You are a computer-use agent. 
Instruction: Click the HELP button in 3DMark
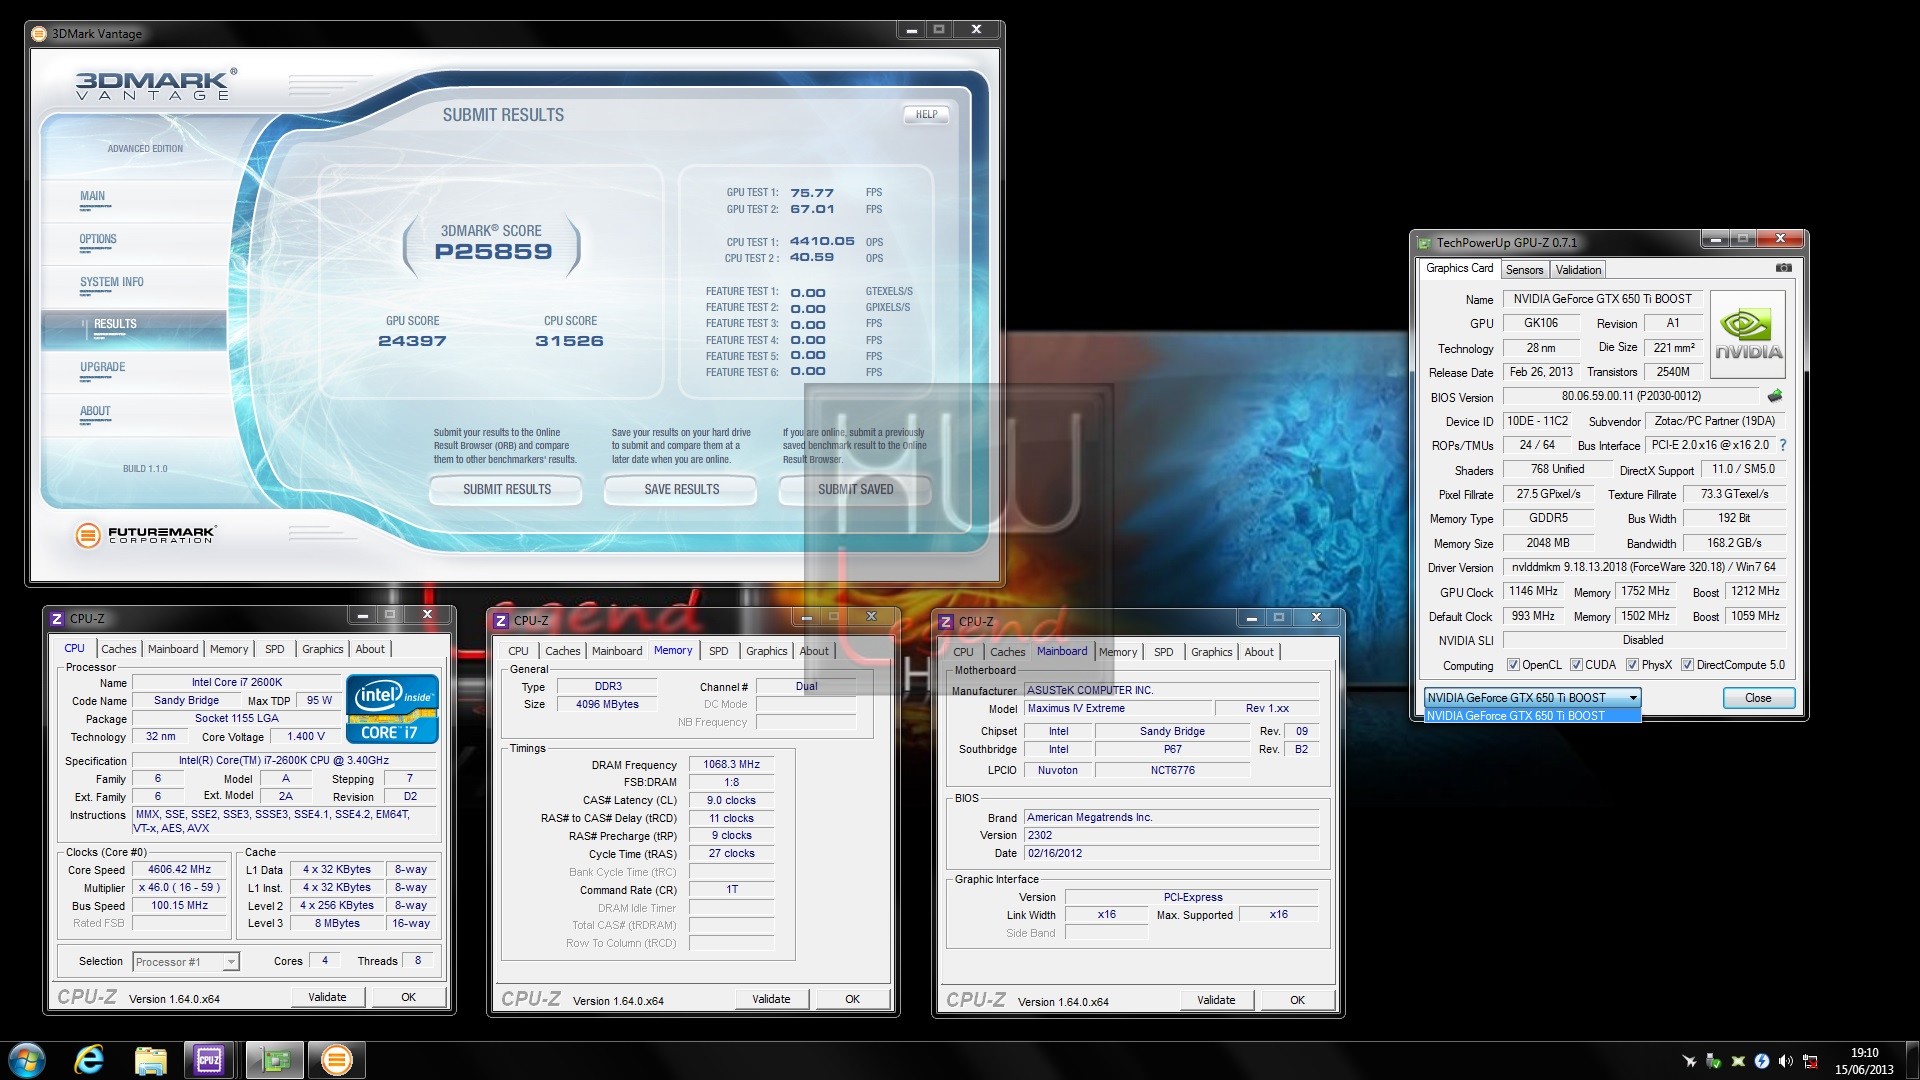click(926, 114)
